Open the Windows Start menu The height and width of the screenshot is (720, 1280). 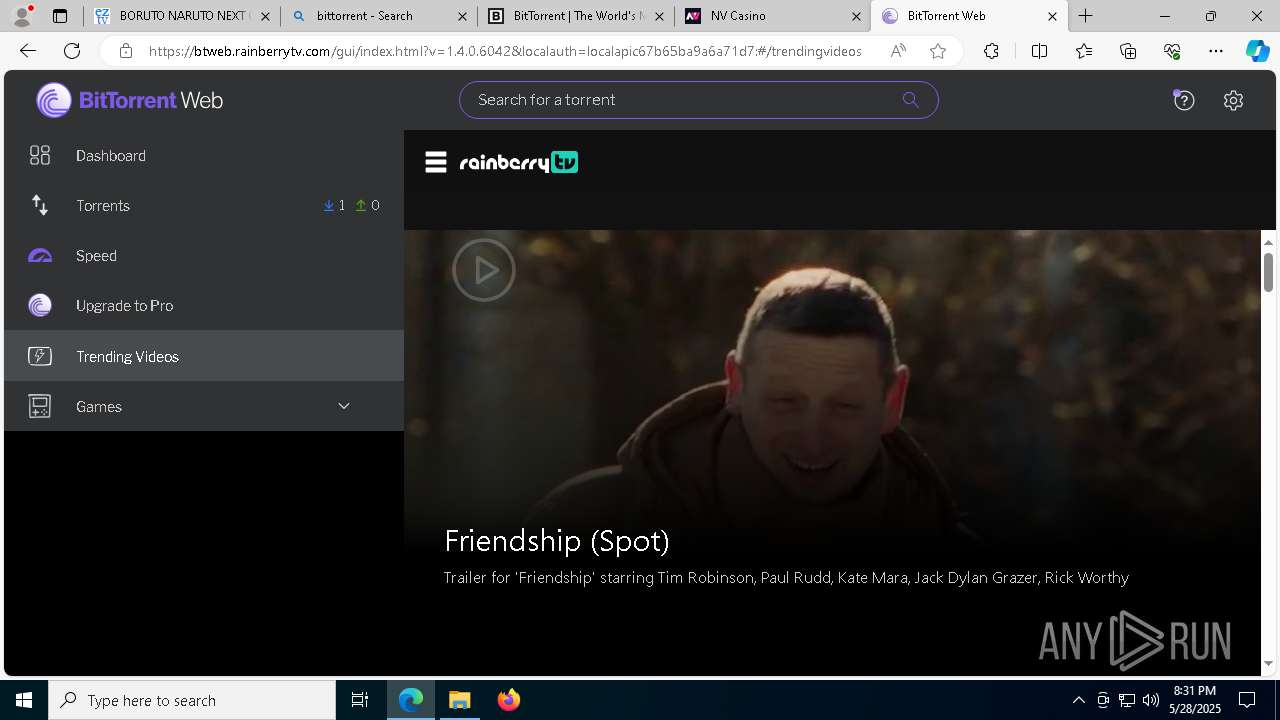pyautogui.click(x=24, y=700)
